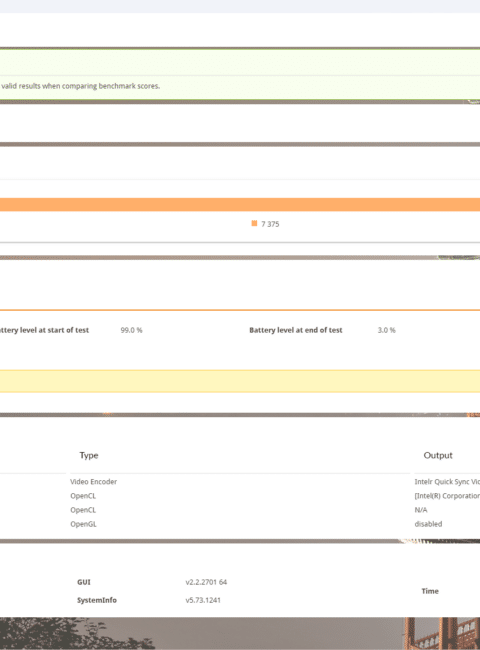This screenshot has width=480, height=650.
Task: Click the GUI label
Action: [84, 582]
